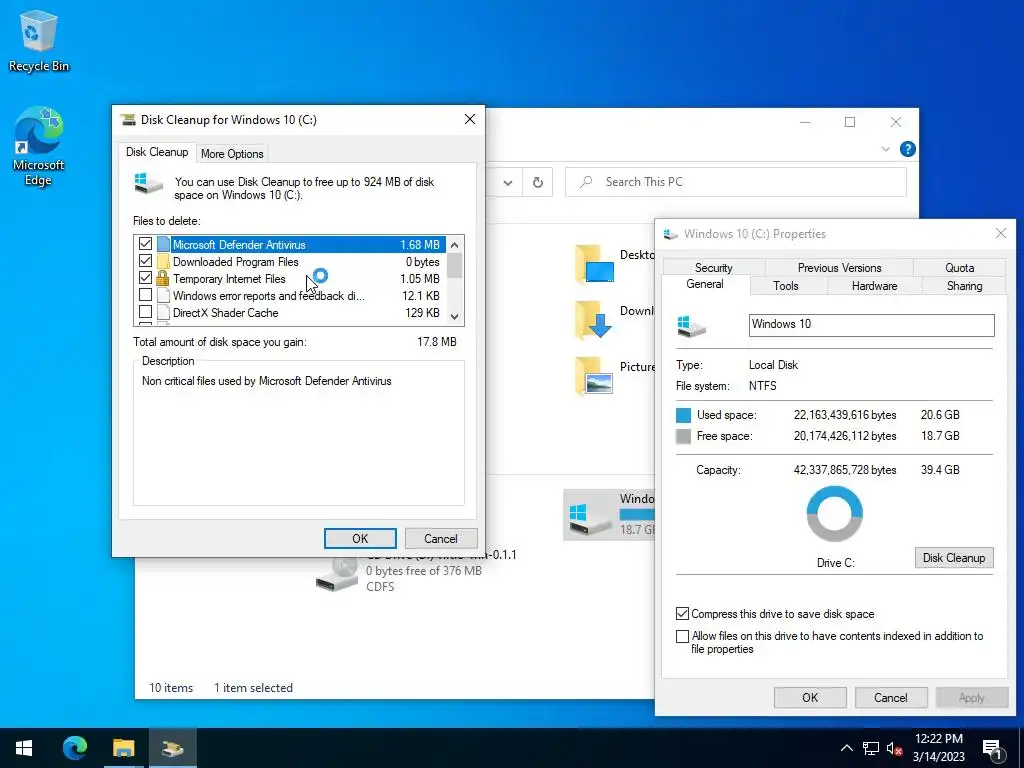Click the Drive C usage donut chart
The image size is (1024, 768).
(835, 513)
